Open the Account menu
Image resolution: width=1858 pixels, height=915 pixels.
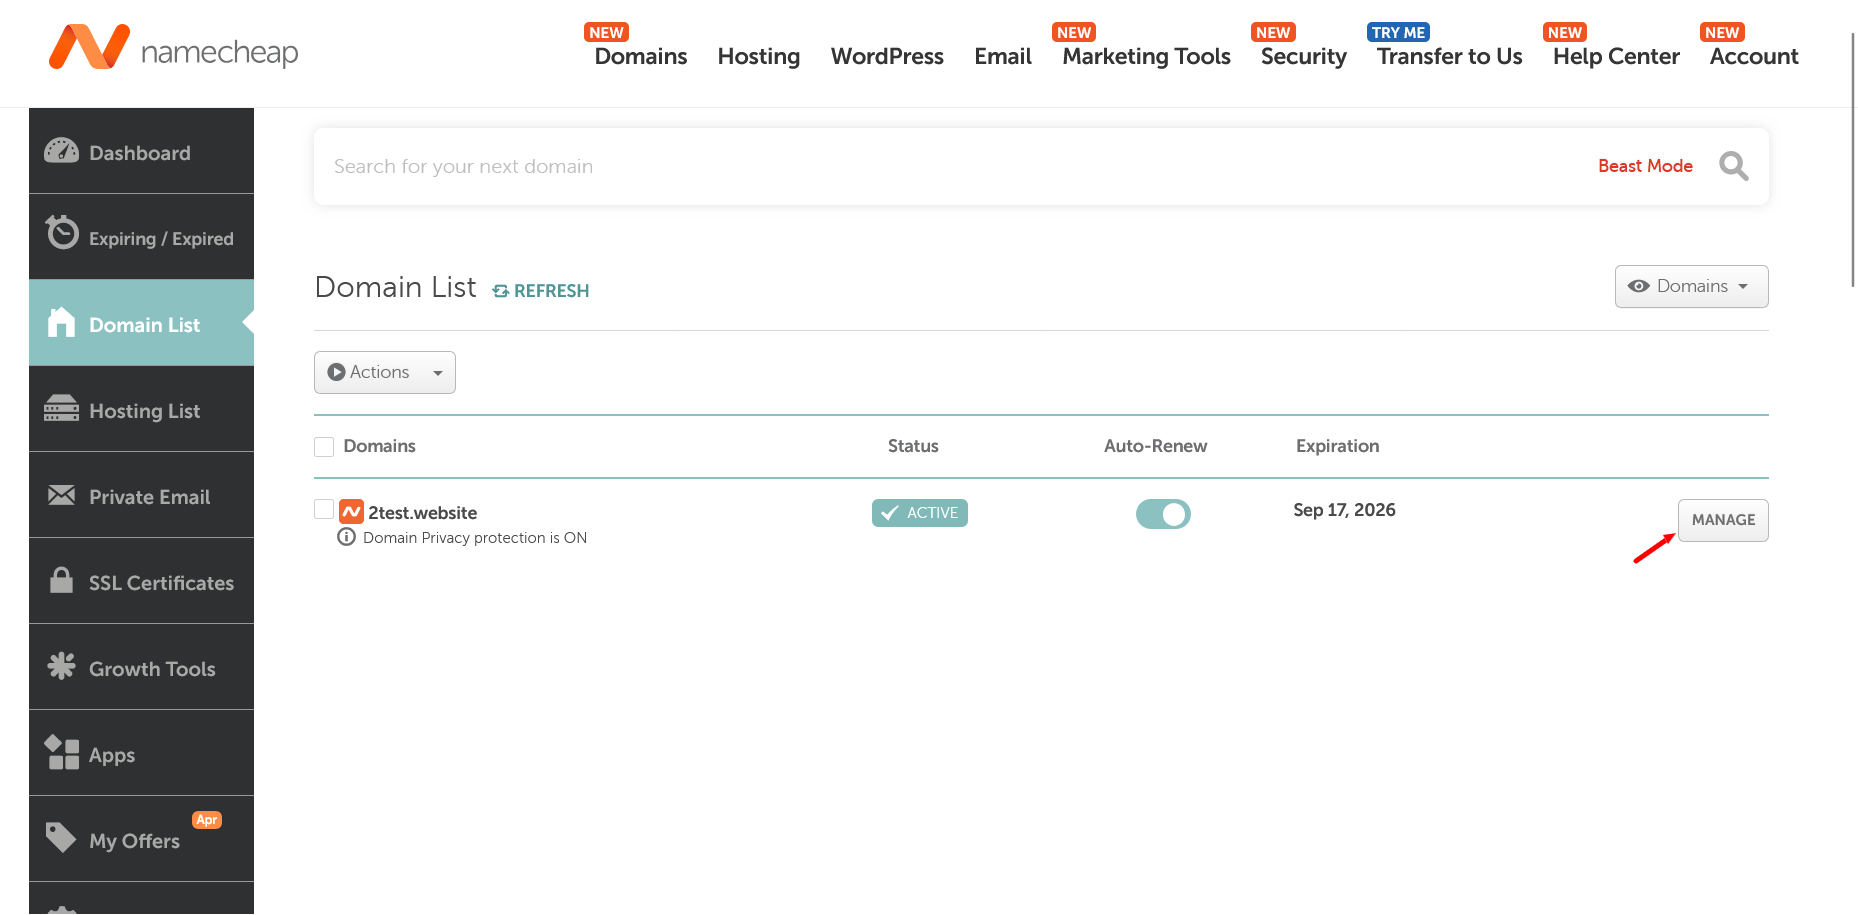pos(1754,56)
